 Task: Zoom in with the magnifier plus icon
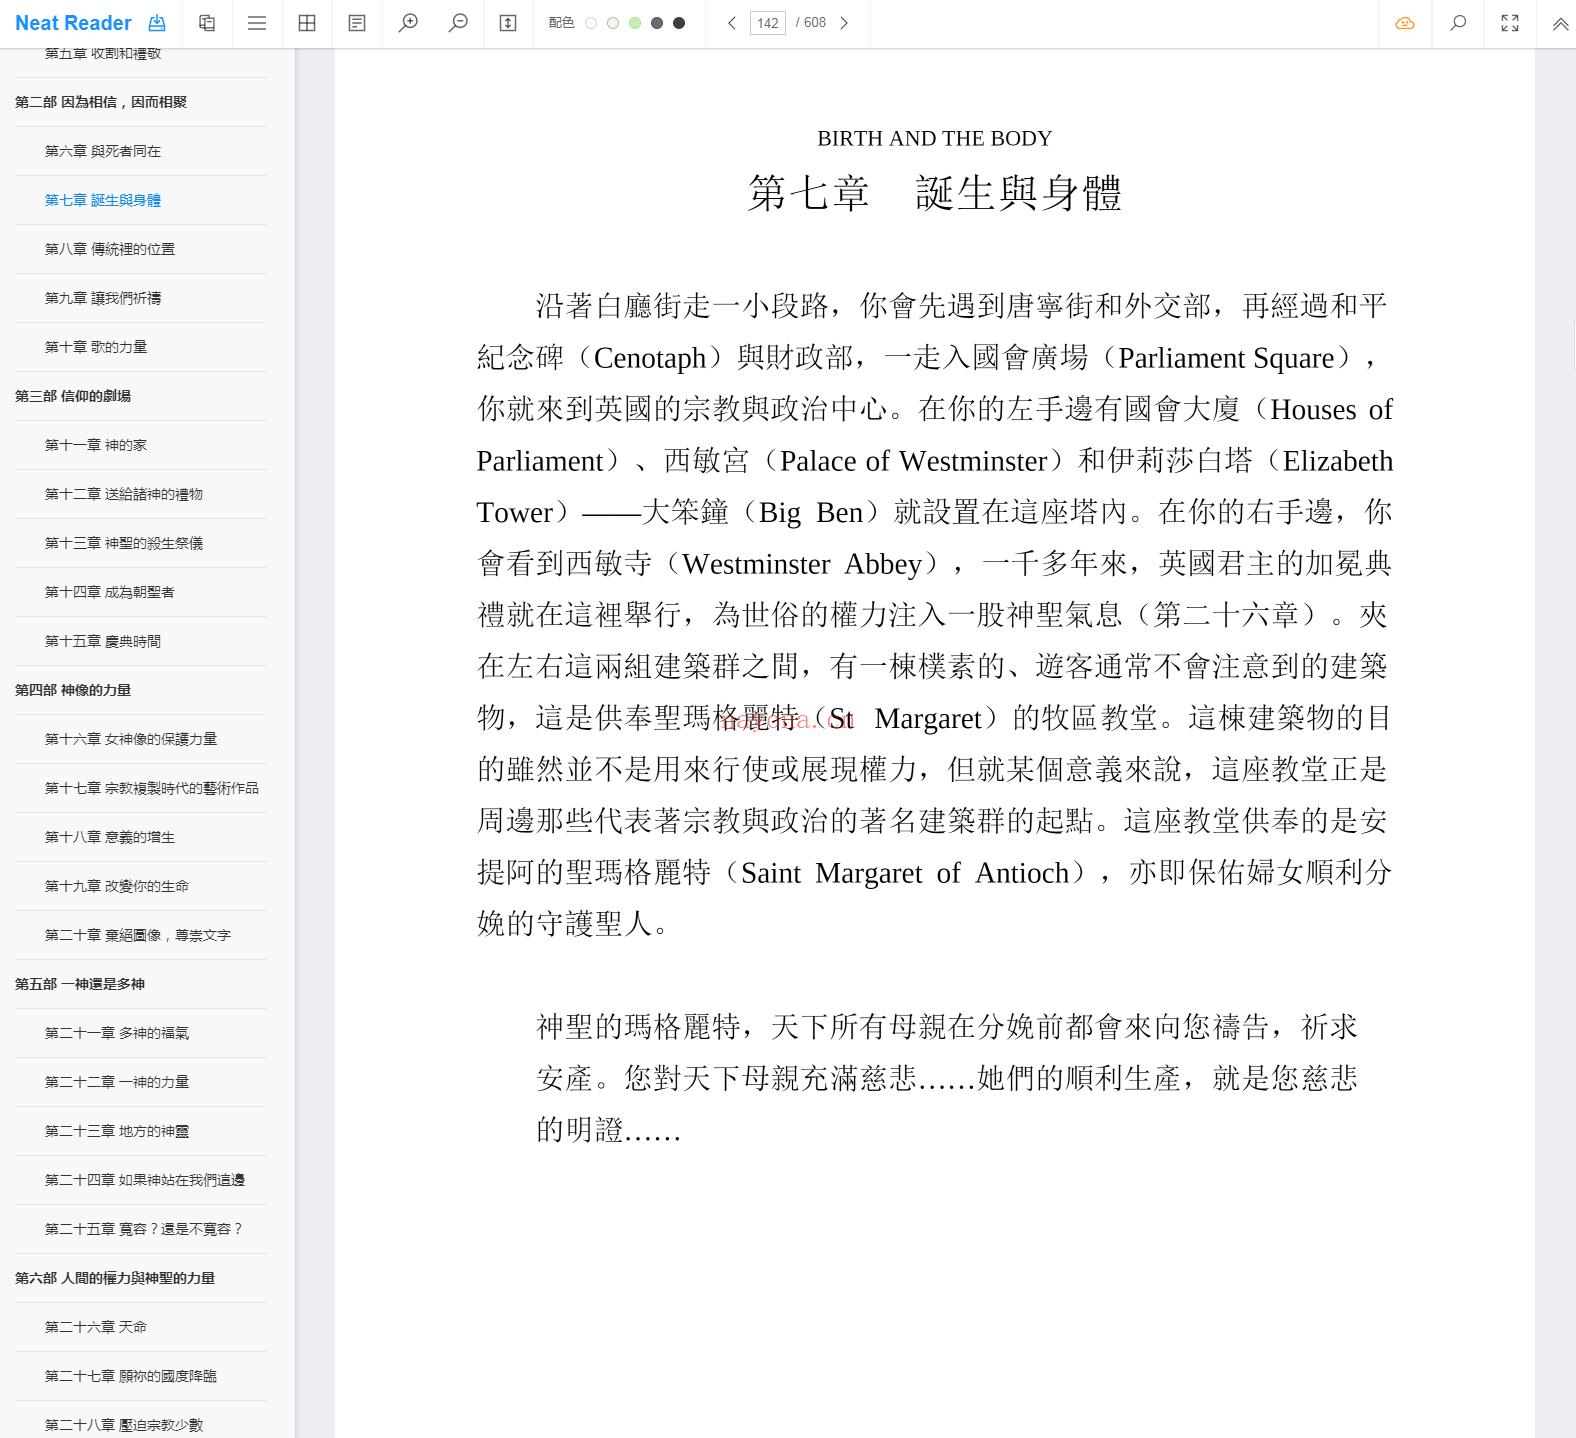(x=408, y=23)
